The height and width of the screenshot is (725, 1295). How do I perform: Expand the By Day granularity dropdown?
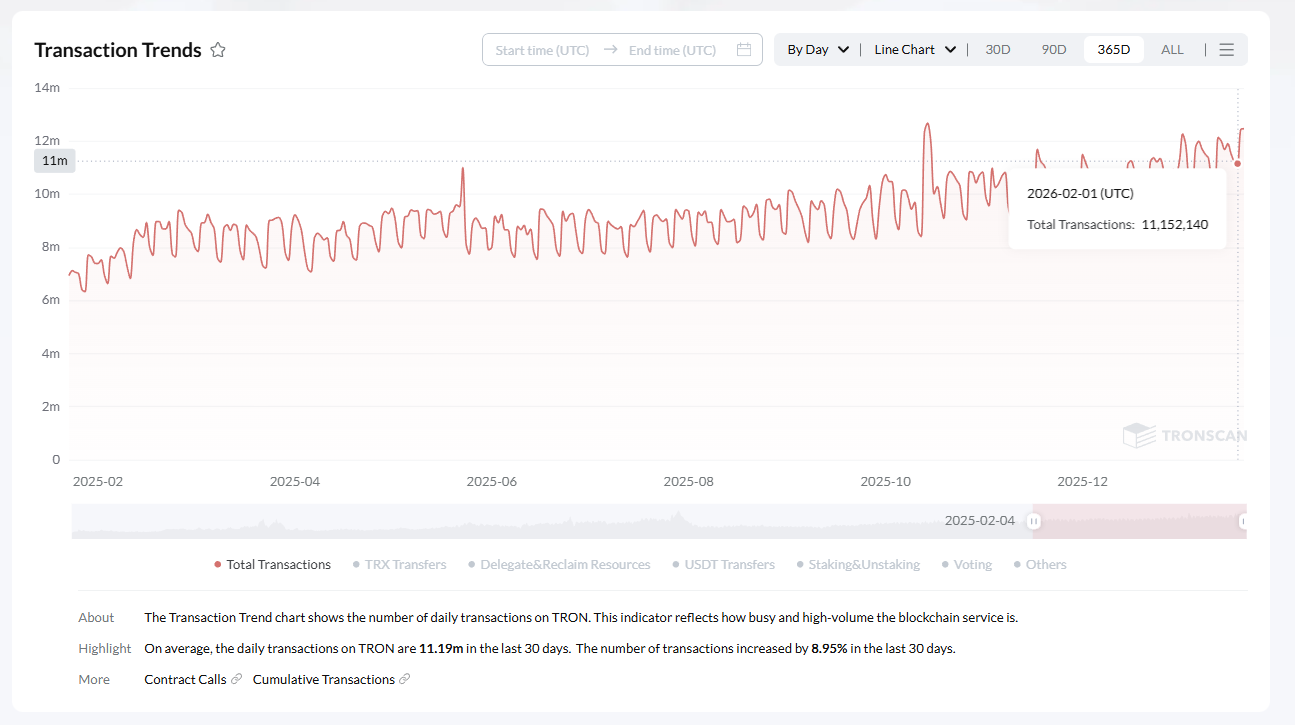click(818, 50)
